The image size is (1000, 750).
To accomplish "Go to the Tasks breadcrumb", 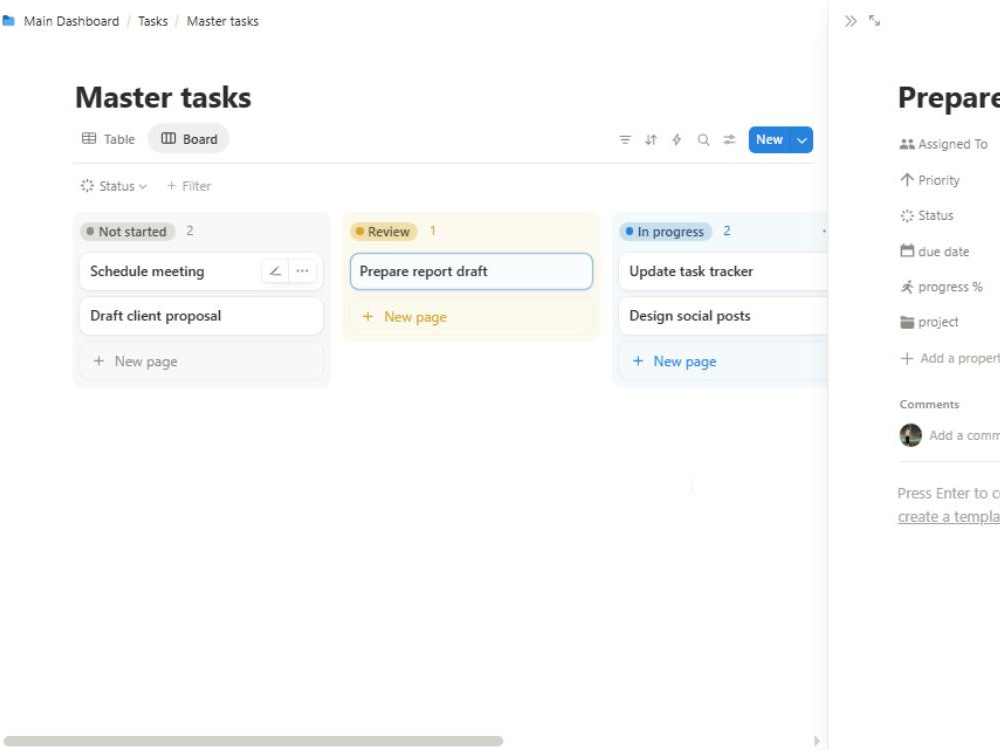I will click(153, 21).
